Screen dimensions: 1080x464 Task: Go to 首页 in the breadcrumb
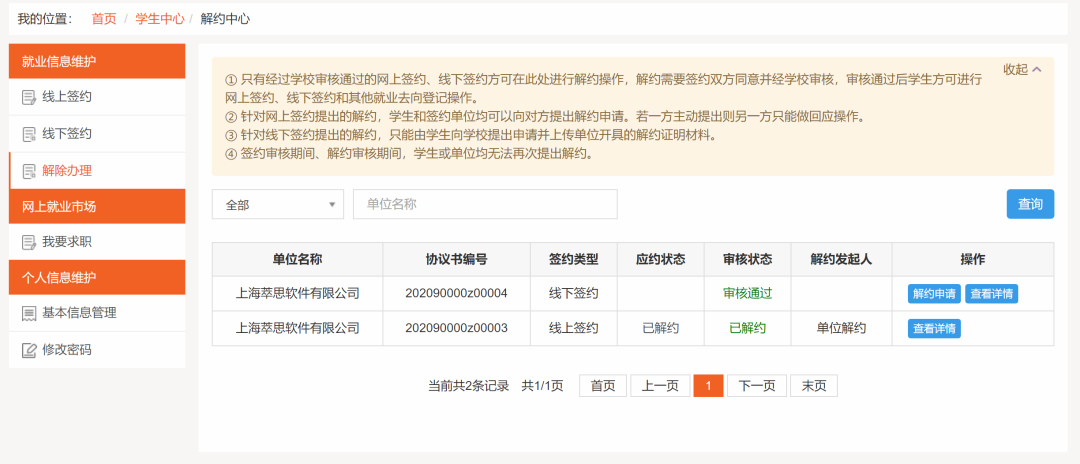tap(104, 19)
